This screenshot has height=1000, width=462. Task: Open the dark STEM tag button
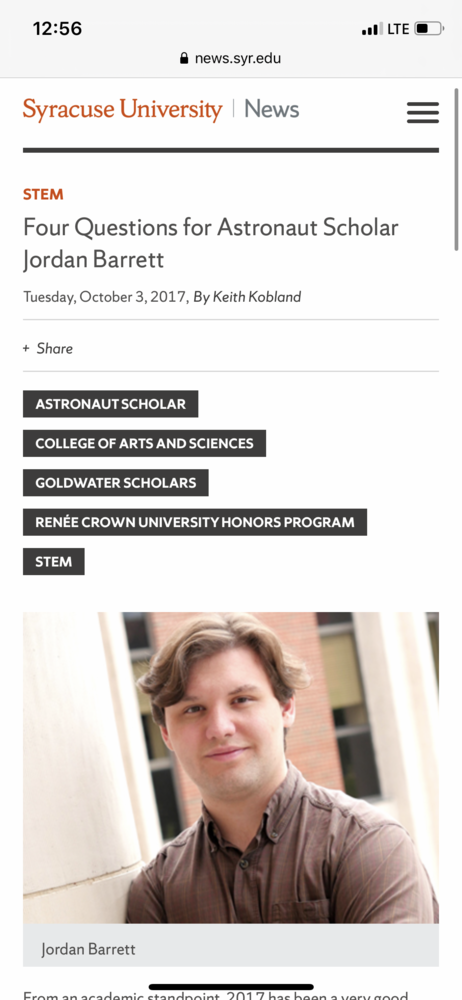click(x=54, y=562)
